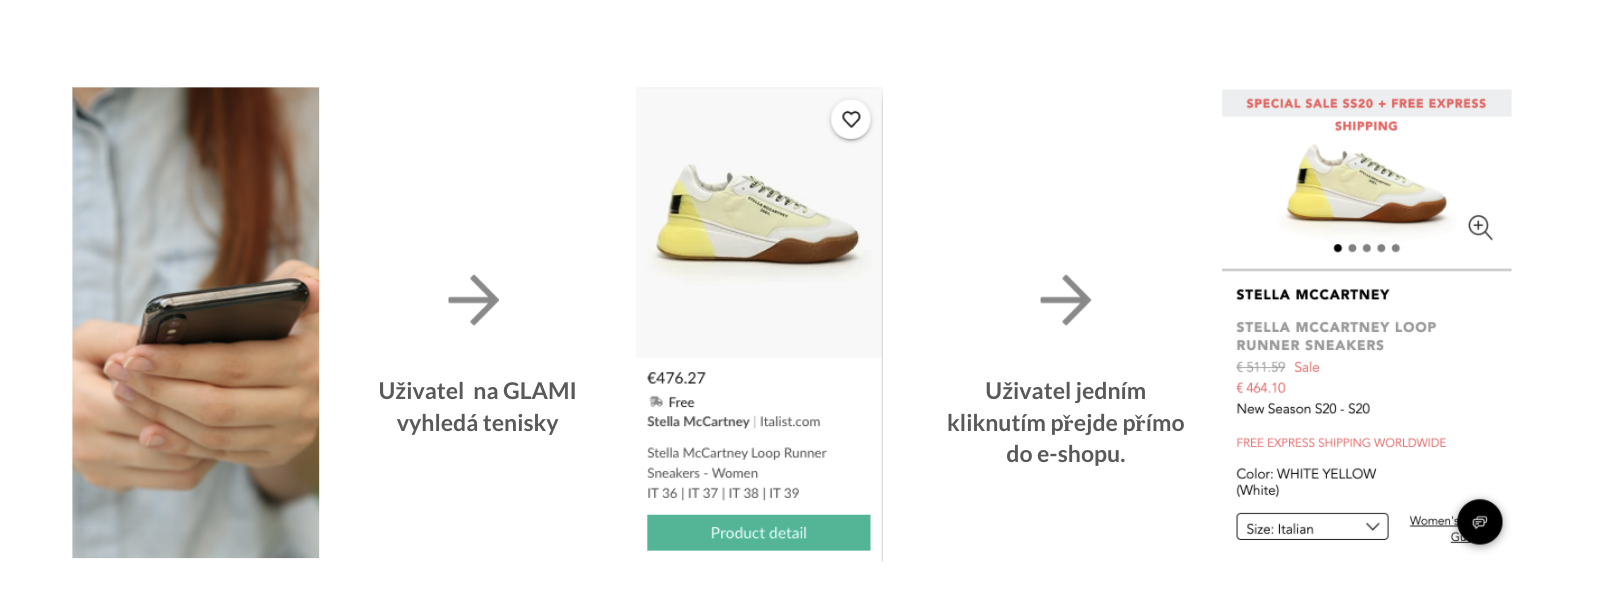The image size is (1614, 606).
Task: Select the last carousel dot
Action: 1396,248
